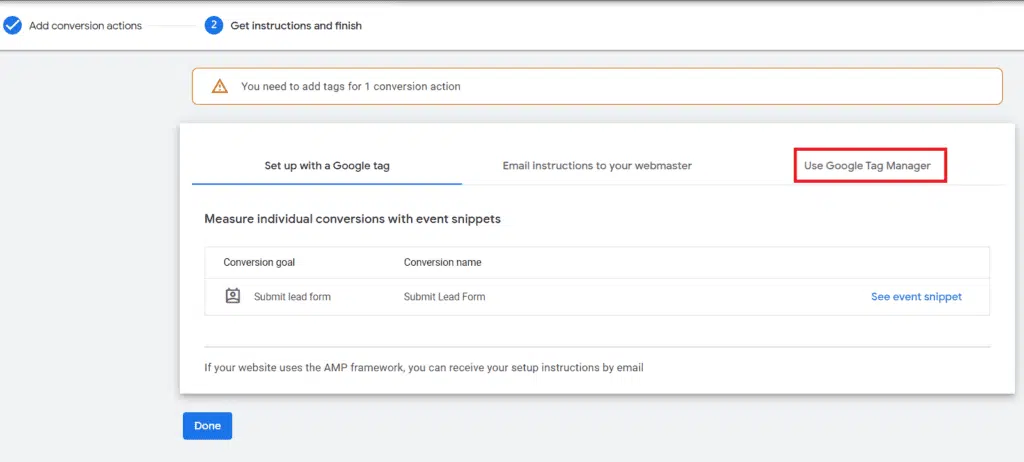Click the add tags warning message text
The image size is (1024, 462).
tap(351, 87)
